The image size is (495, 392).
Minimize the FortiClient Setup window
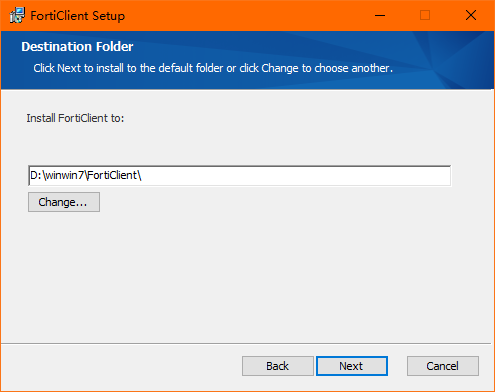(380, 15)
